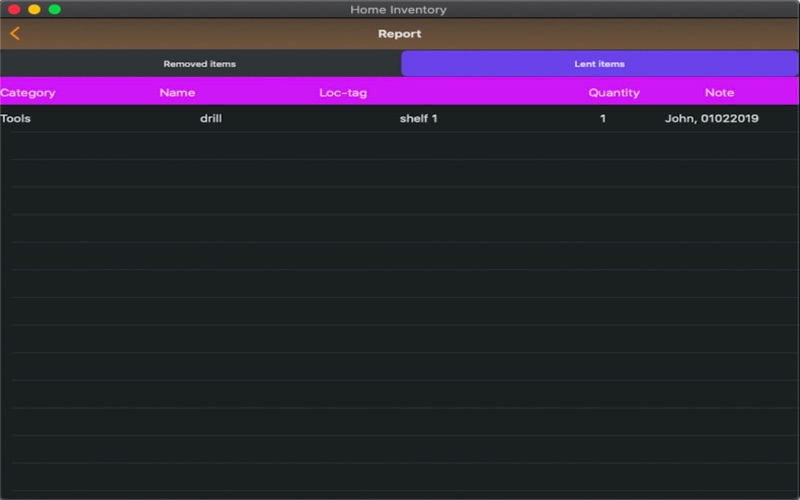The width and height of the screenshot is (800, 500).
Task: Select the Lent items tab
Action: click(599, 64)
